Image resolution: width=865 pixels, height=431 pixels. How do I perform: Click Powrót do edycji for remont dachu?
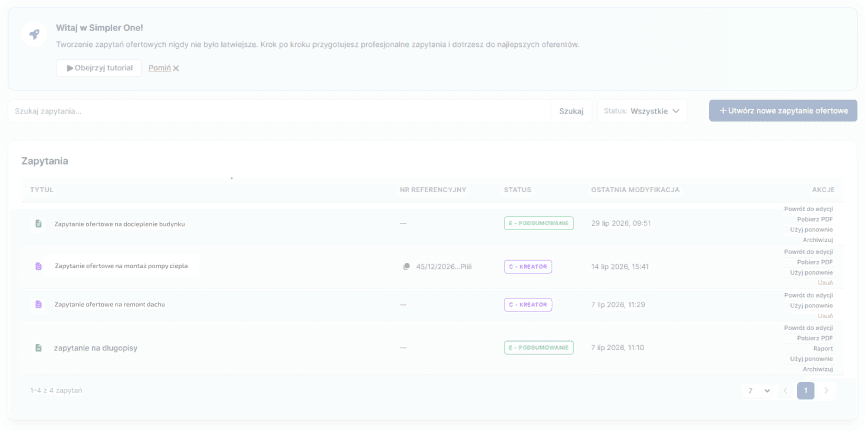click(808, 295)
